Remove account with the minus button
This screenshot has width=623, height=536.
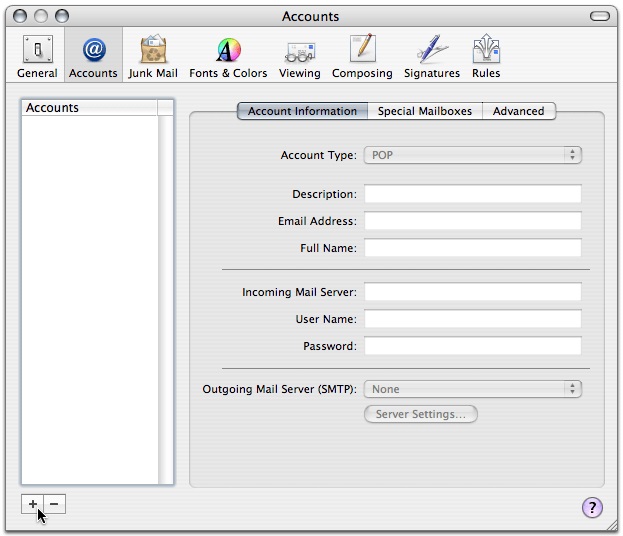54,504
